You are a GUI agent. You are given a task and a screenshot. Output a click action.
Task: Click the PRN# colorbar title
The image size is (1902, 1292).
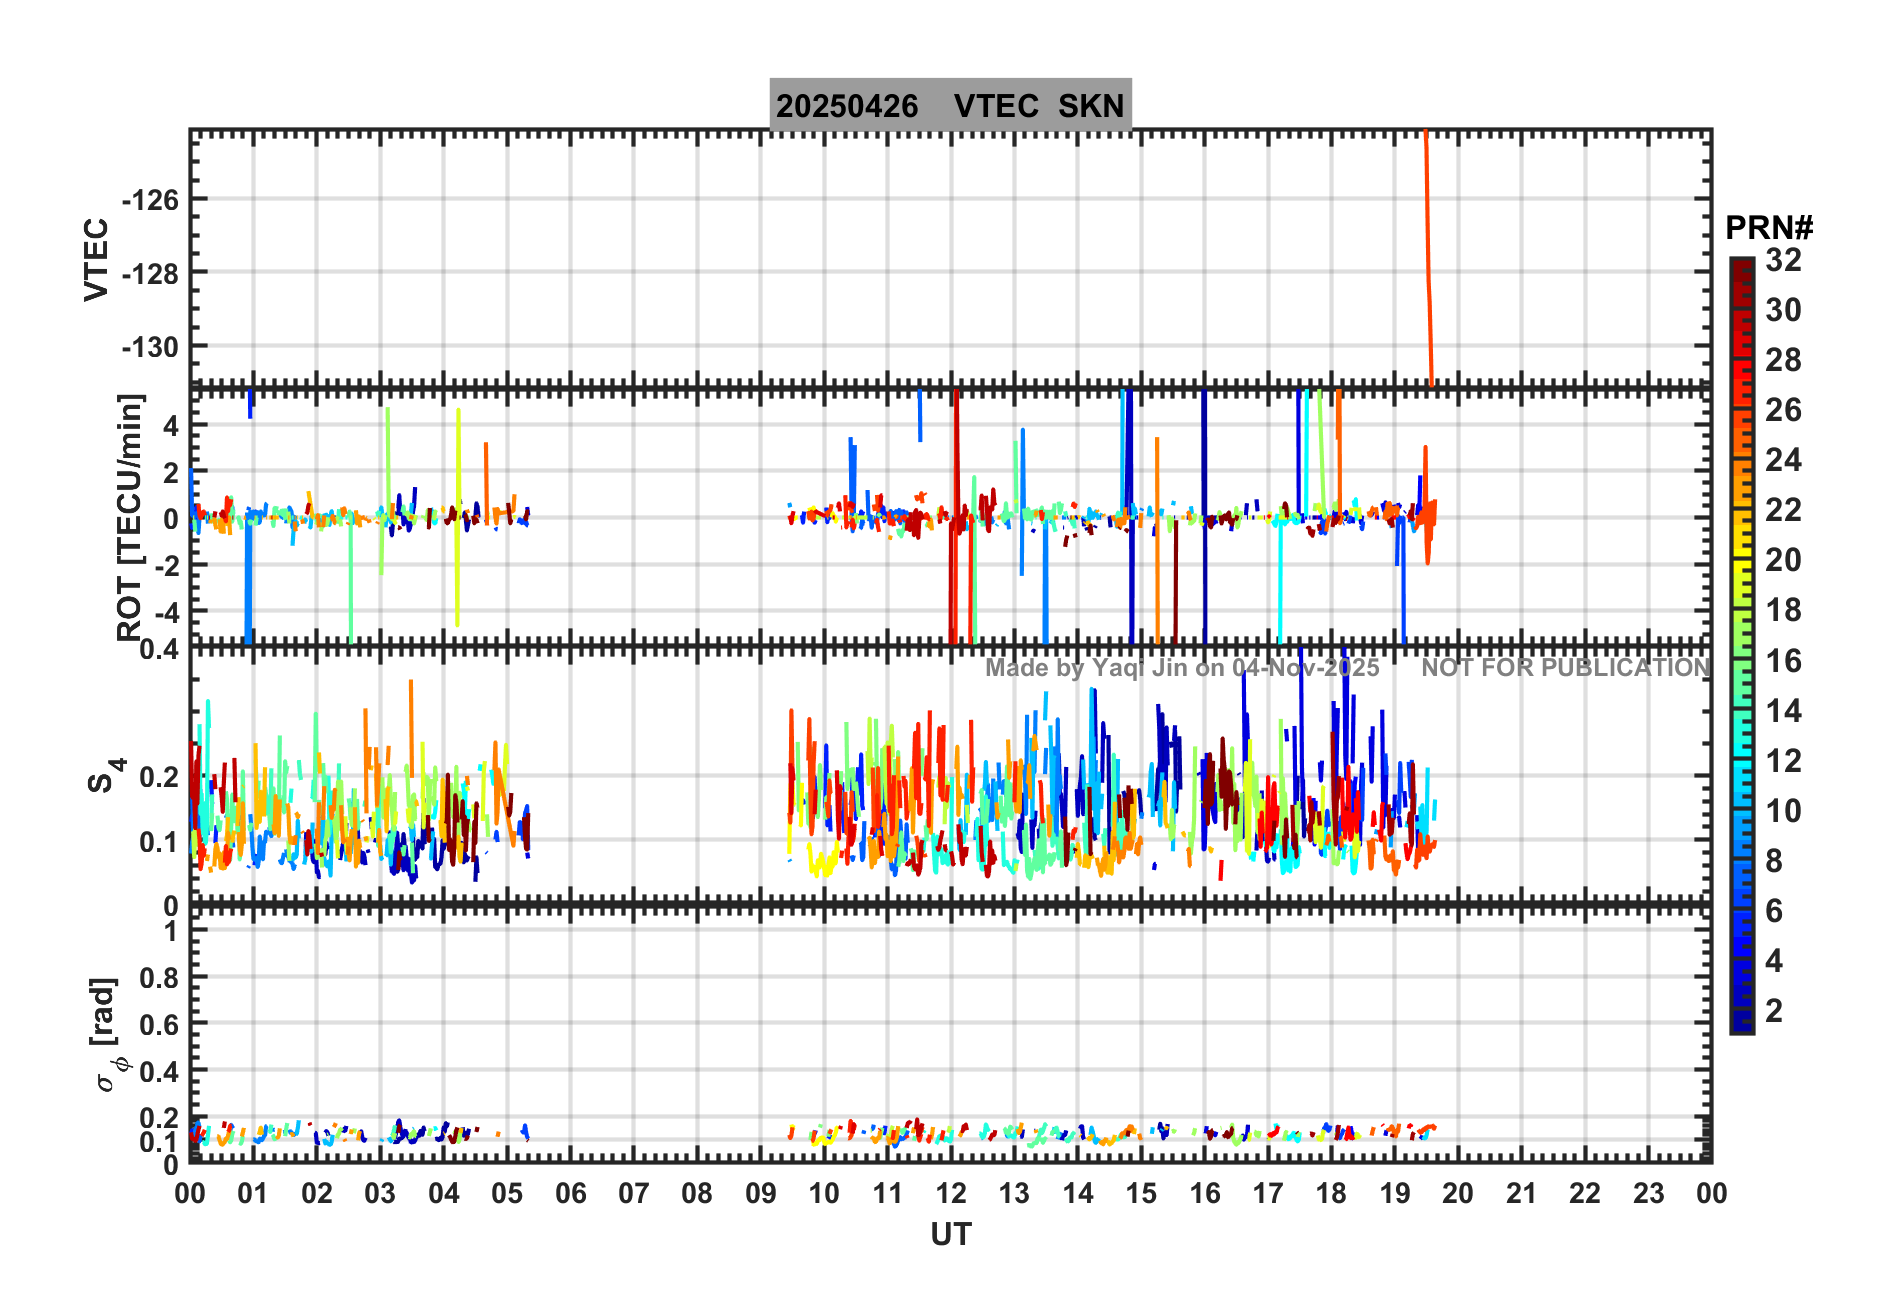[1768, 228]
